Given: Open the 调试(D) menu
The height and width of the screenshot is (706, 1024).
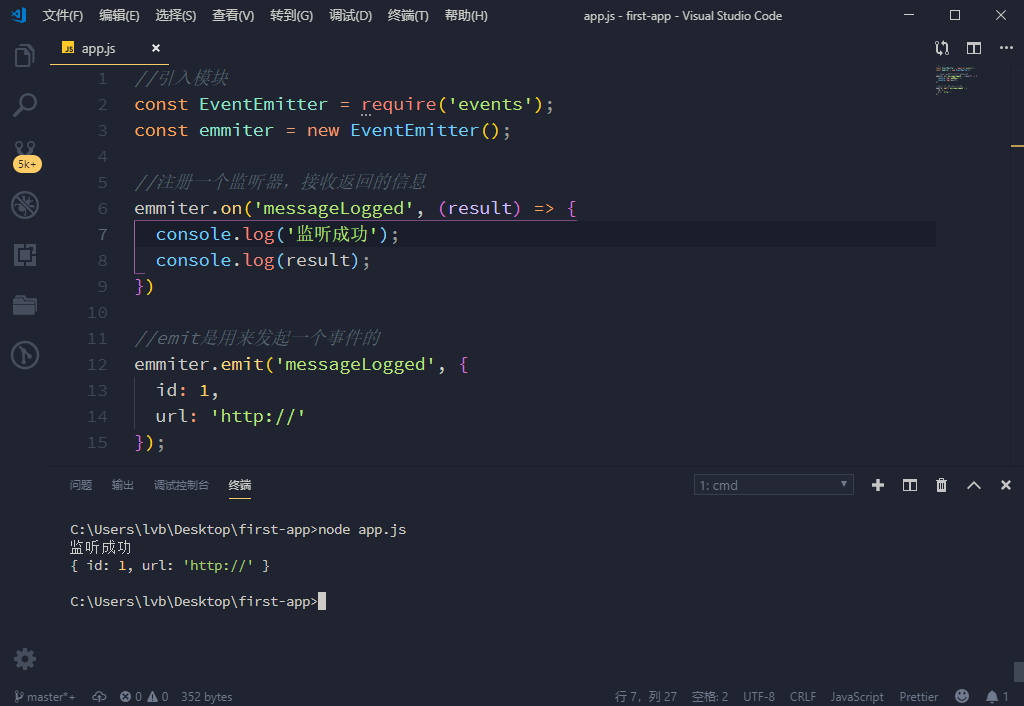Looking at the screenshot, I should pos(350,16).
